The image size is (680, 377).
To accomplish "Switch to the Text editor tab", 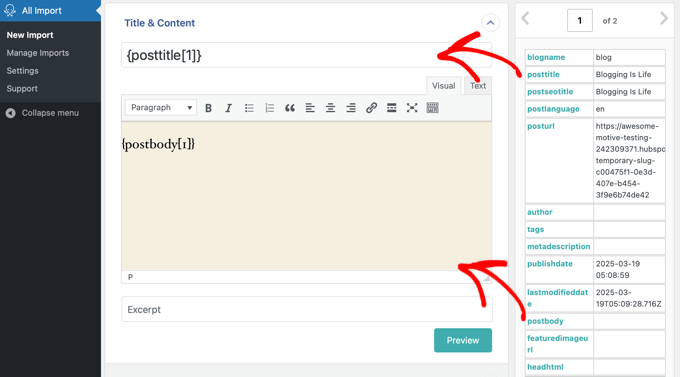I will pyautogui.click(x=478, y=86).
